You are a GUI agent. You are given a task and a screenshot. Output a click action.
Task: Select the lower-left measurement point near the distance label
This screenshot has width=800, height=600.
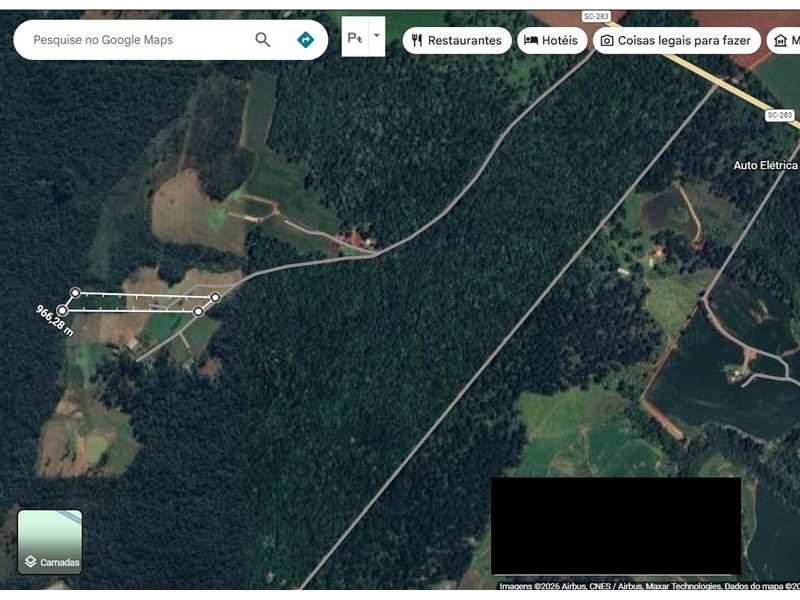62,310
